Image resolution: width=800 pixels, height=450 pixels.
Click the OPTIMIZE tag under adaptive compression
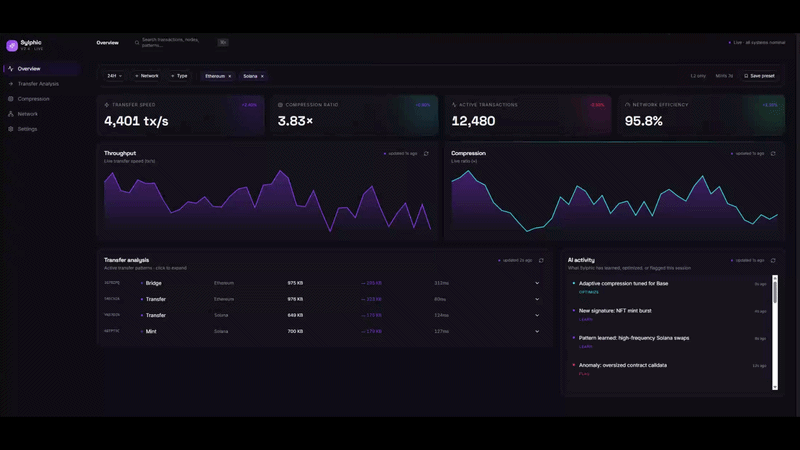589,292
